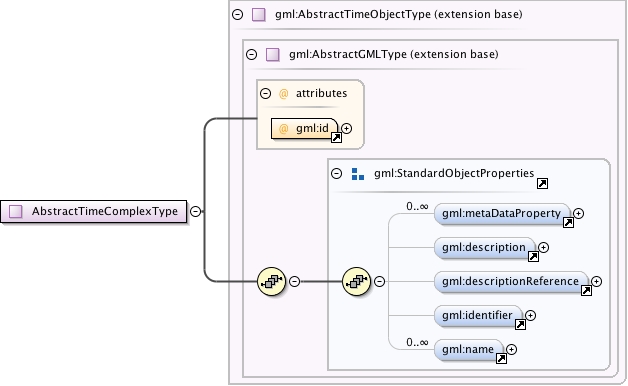Select the gml:descriptionReference element box
This screenshot has width=628, height=386.
(x=511, y=281)
